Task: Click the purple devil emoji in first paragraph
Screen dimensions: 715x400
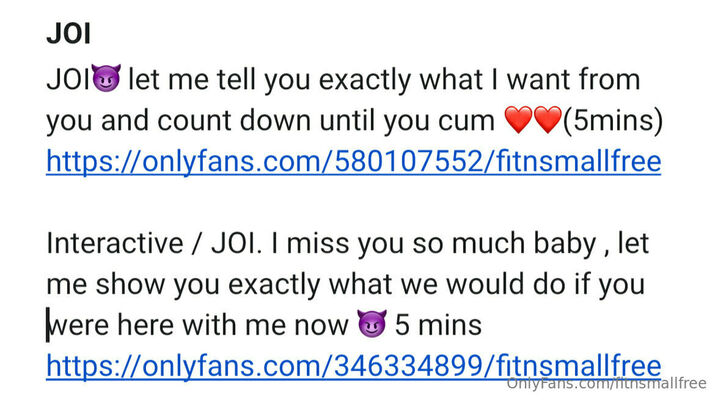Action: click(106, 78)
